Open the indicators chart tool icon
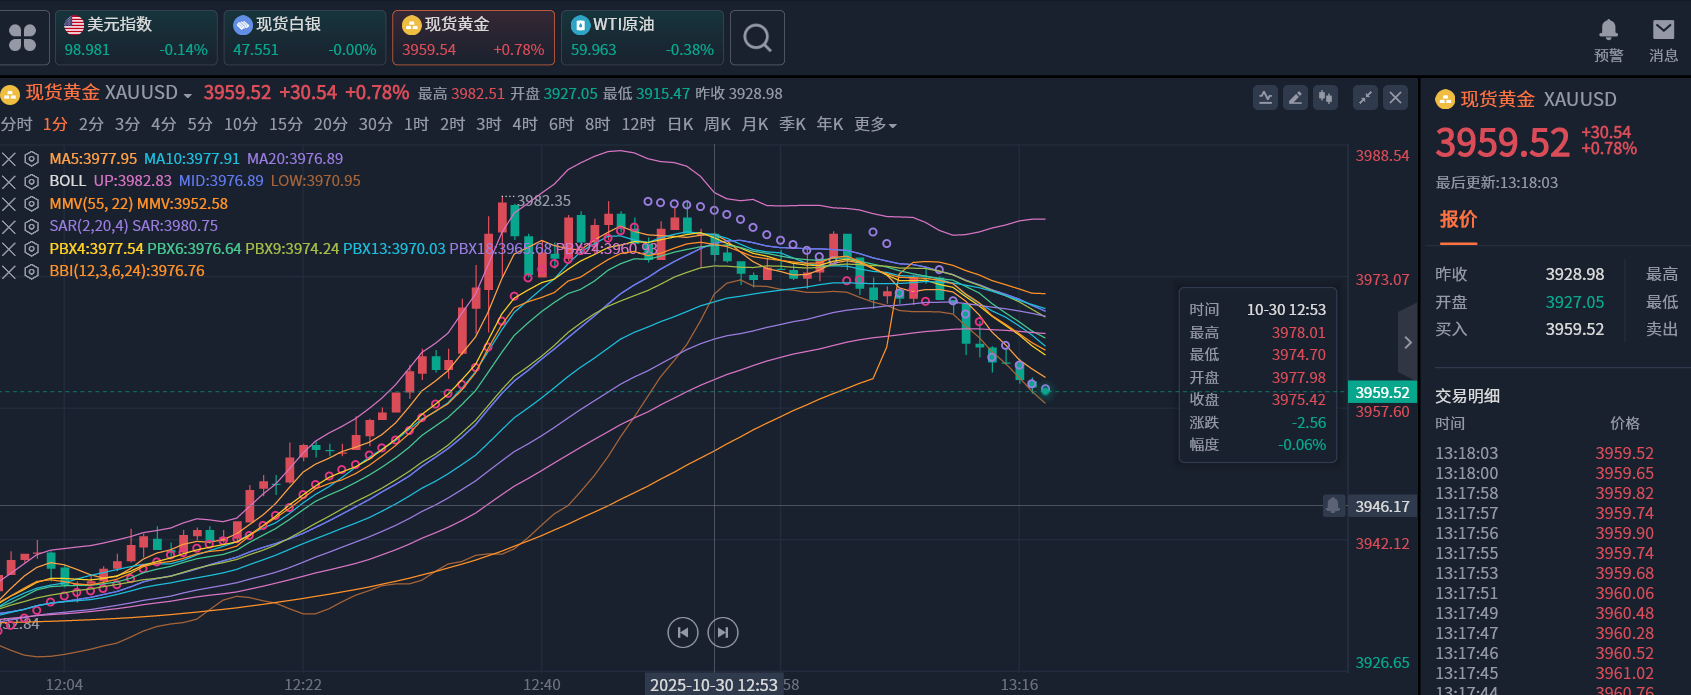This screenshot has width=1691, height=695. coord(1265,98)
